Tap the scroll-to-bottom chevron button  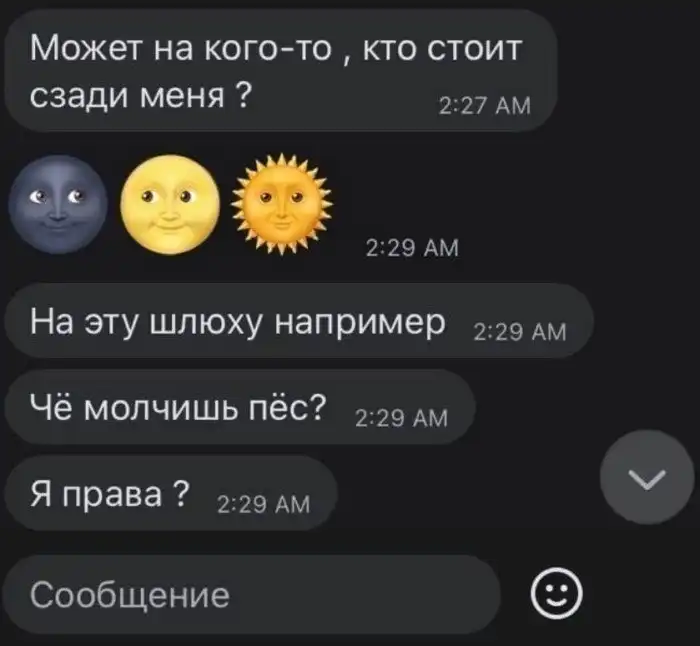pos(647,477)
